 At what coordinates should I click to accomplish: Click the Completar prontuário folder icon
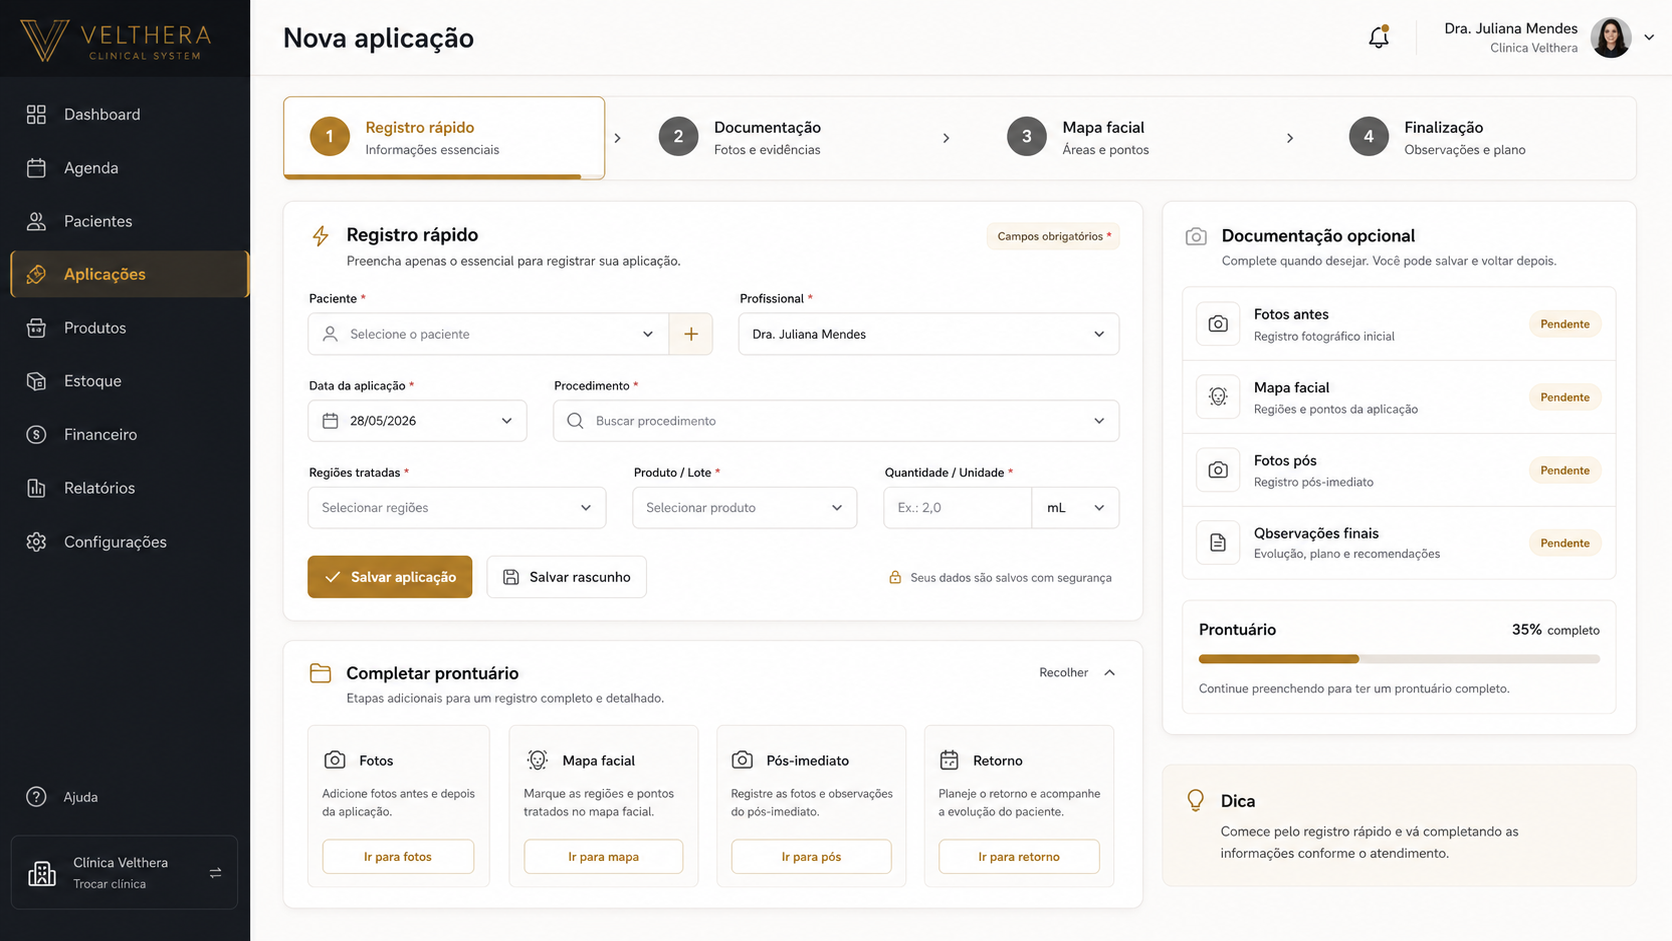click(320, 673)
